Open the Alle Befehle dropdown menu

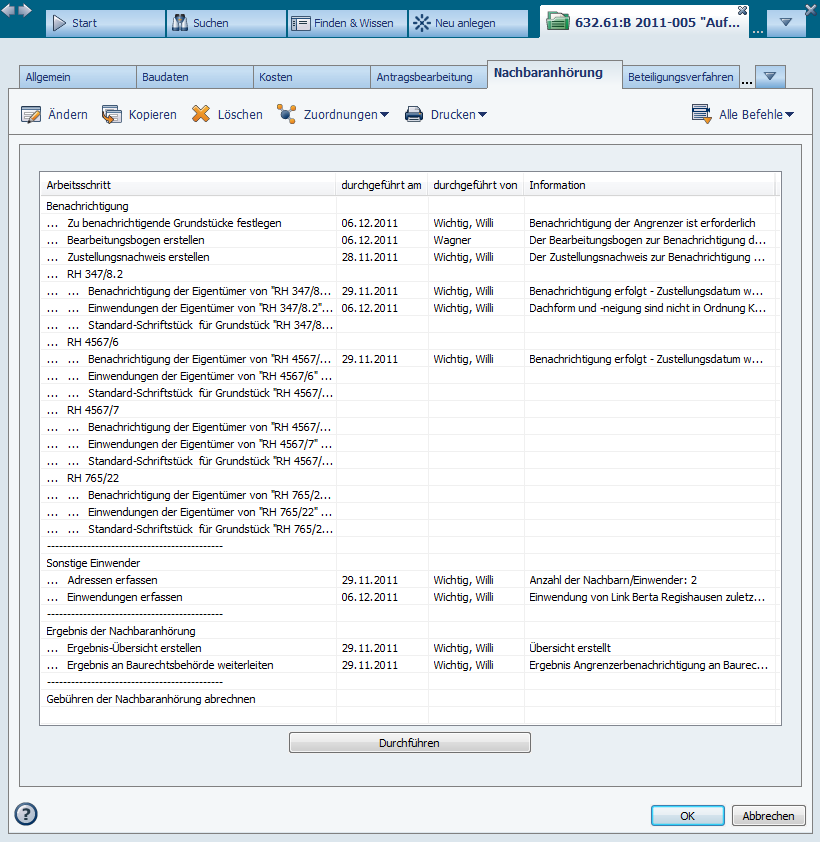click(789, 115)
